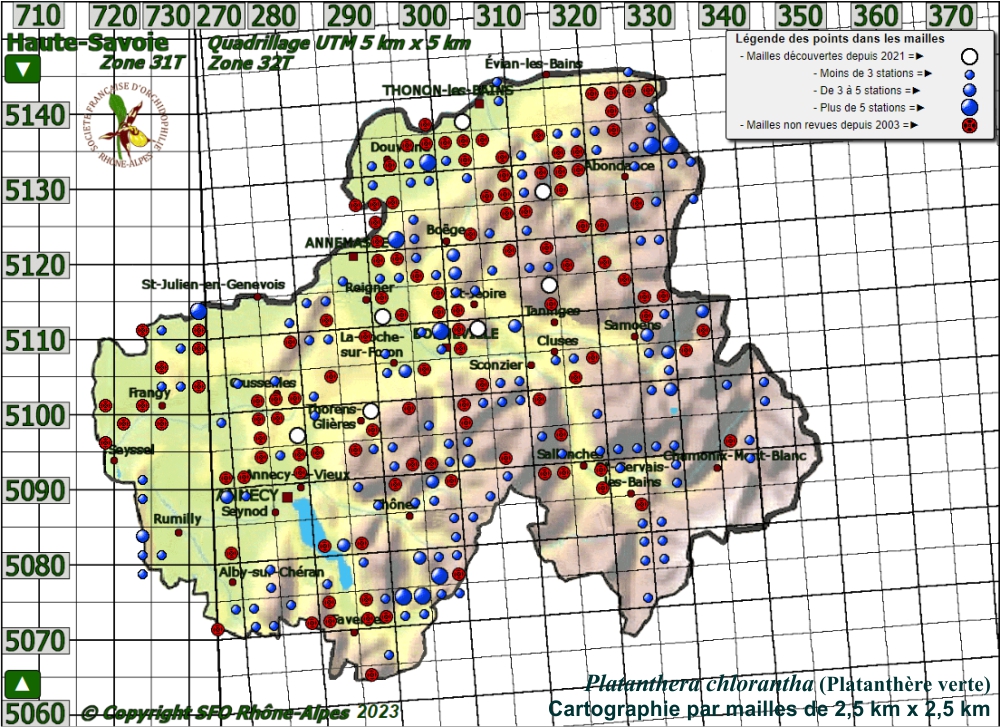Select the 'De 3 à 5 stations' legend dot

tap(968, 90)
